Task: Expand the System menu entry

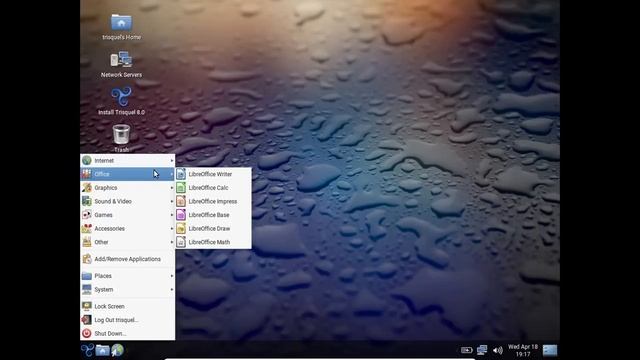Action: point(128,289)
